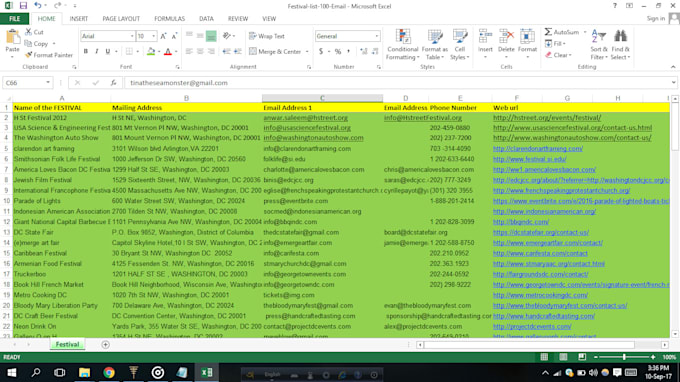This screenshot has height=382, width=680.
Task: Click Merge & Center
Action: [x=275, y=52]
